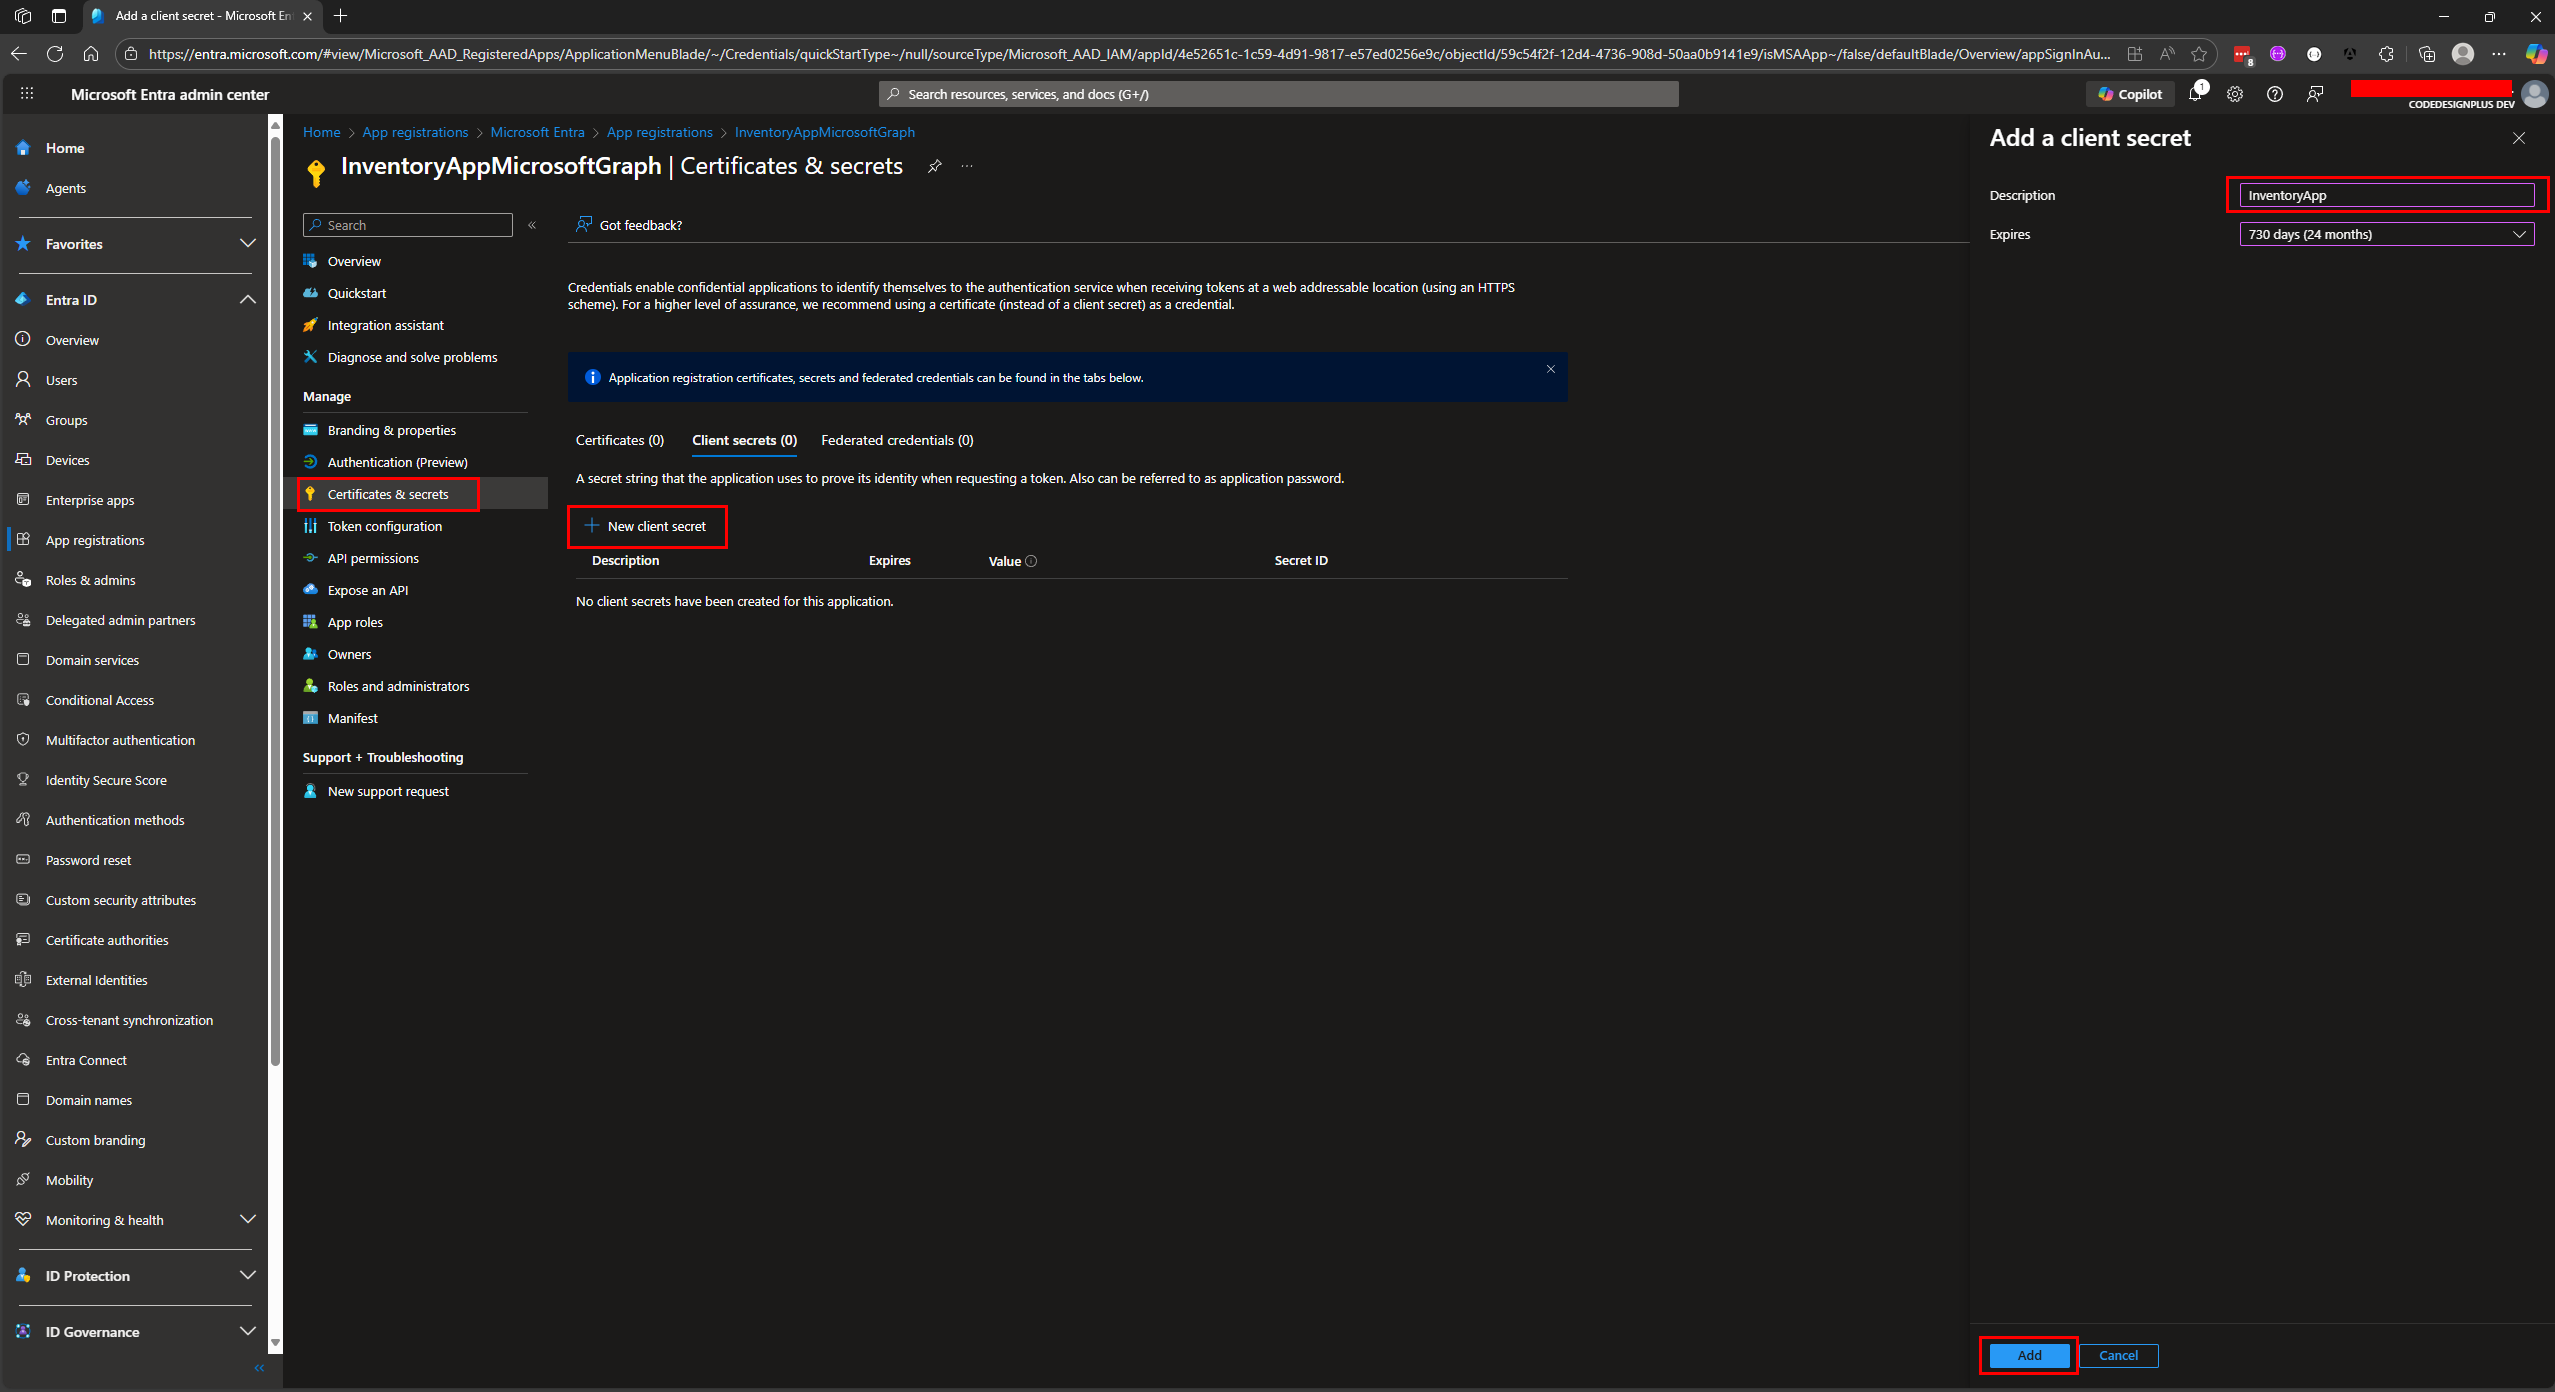Refresh the browser page
2555x1392 pixels.
click(55, 54)
